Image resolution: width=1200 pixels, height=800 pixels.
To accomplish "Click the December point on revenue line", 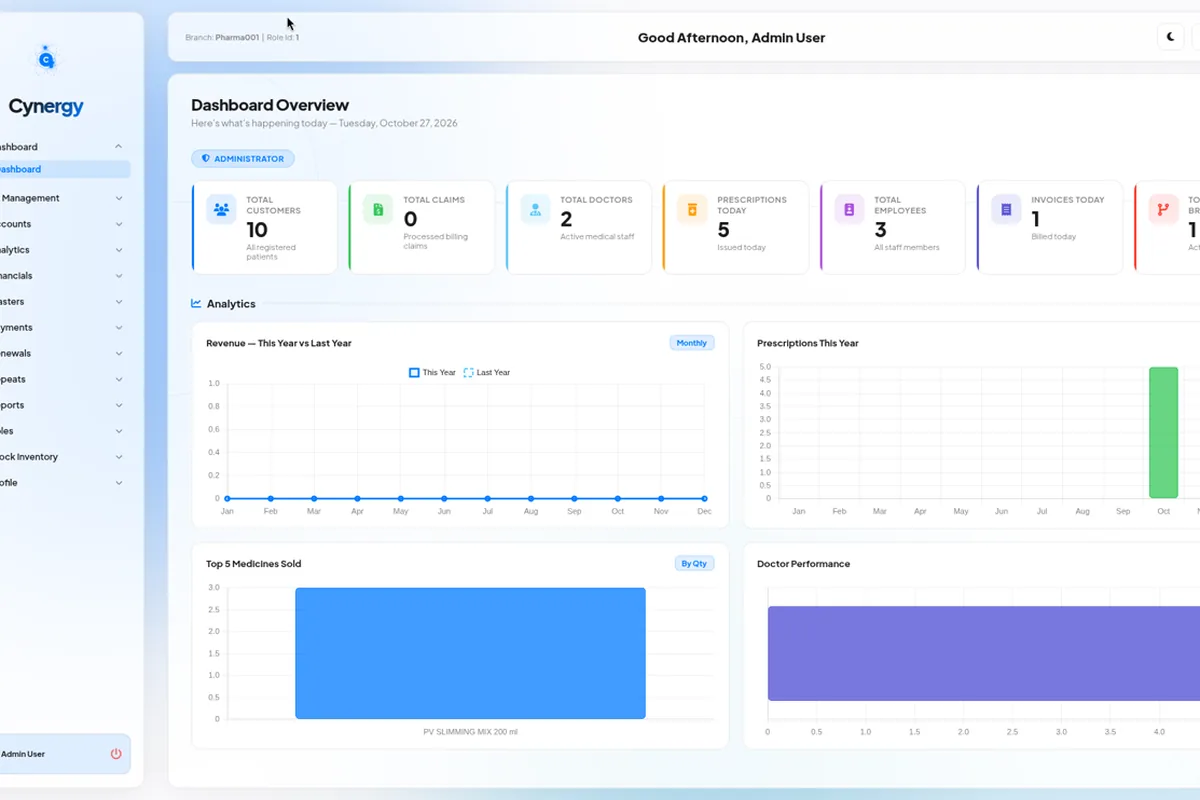I will (x=704, y=498).
